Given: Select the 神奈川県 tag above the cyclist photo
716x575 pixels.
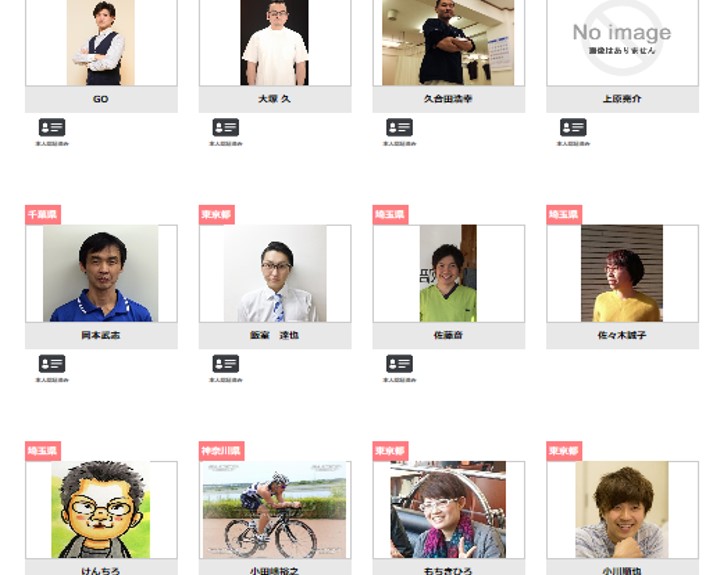Looking at the screenshot, I should [221, 451].
